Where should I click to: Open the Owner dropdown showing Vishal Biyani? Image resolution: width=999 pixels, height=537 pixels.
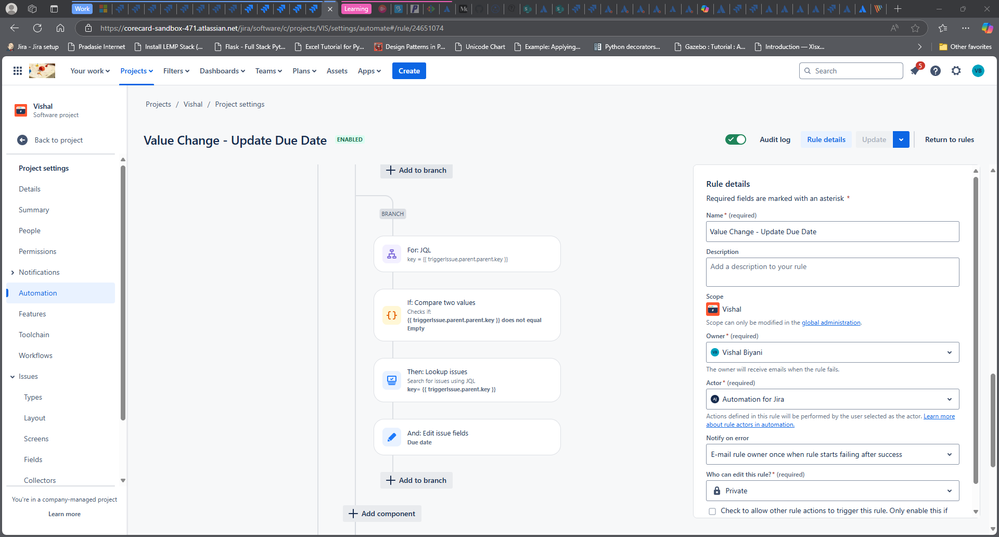coord(832,352)
